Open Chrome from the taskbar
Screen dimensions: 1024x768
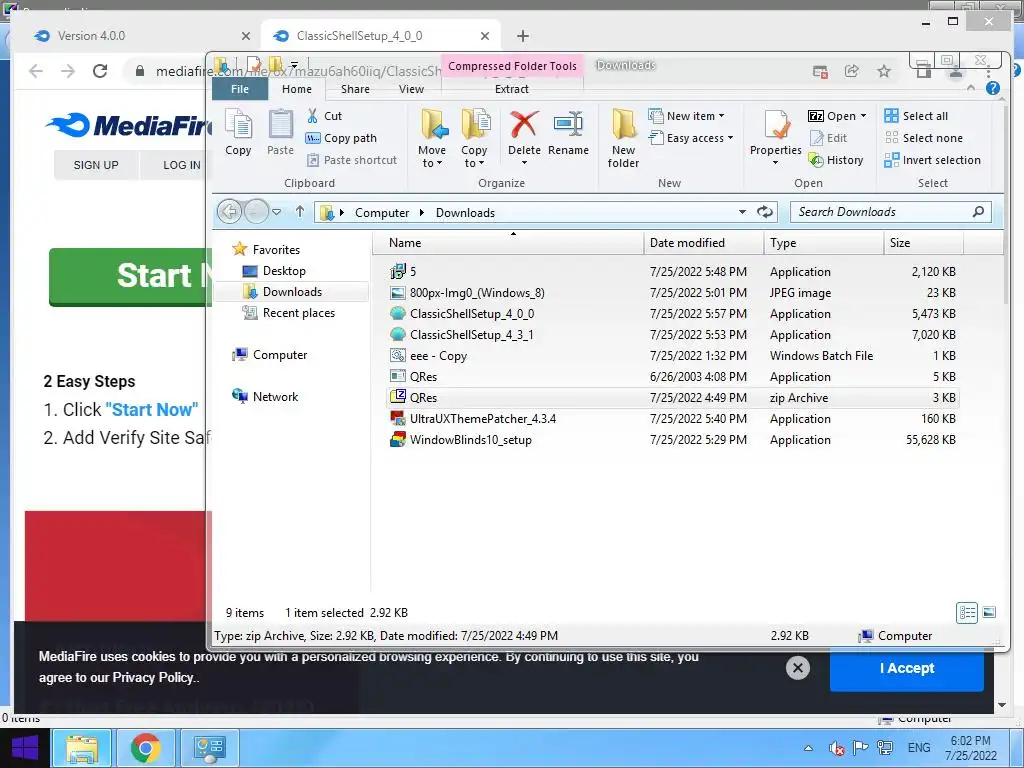145,748
